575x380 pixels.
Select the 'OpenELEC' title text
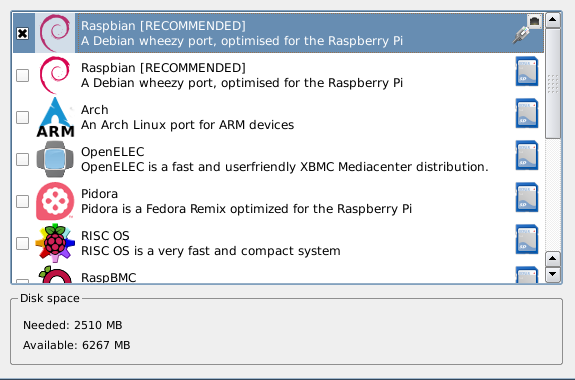pyautogui.click(x=113, y=152)
